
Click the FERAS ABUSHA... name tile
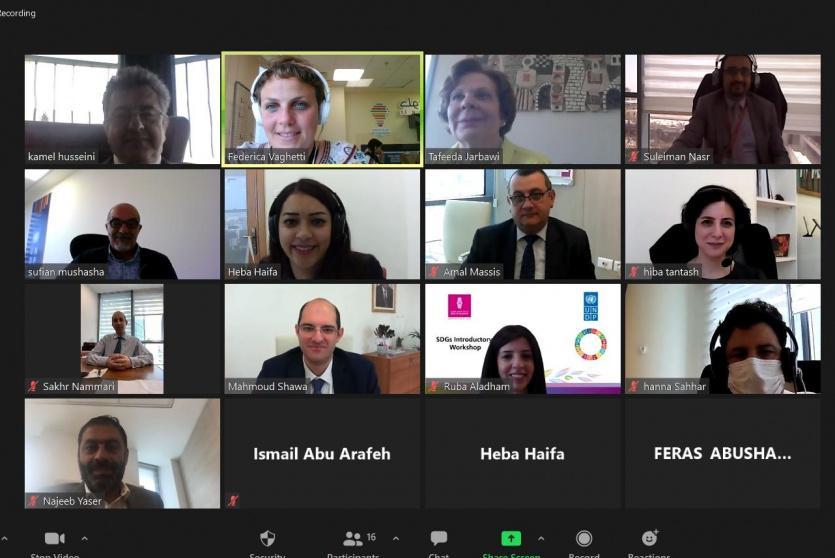723,453
